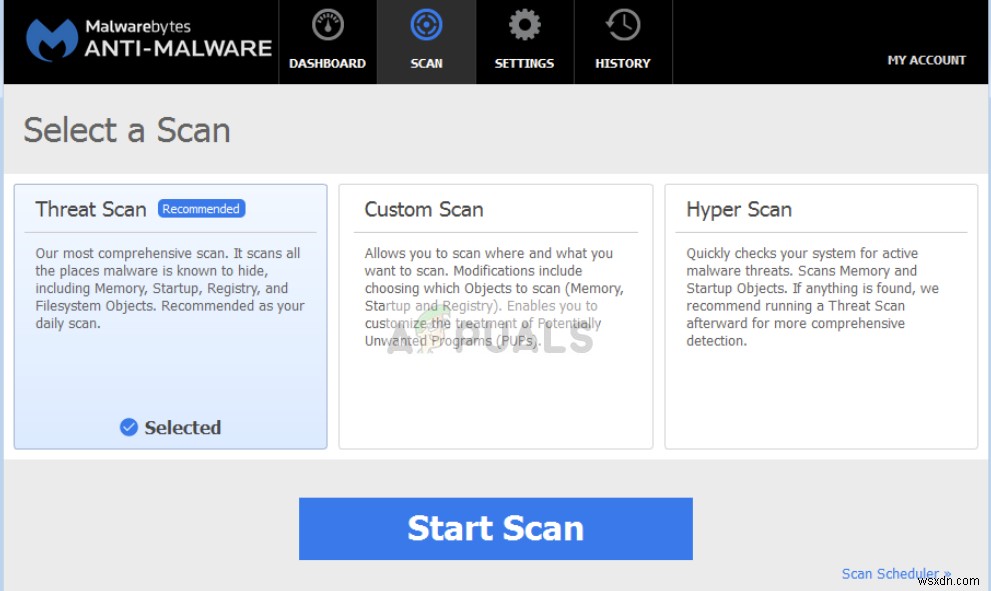Viewport: 991px width, 591px height.
Task: Click the Select a Scan page title
Action: pyautogui.click(x=126, y=131)
